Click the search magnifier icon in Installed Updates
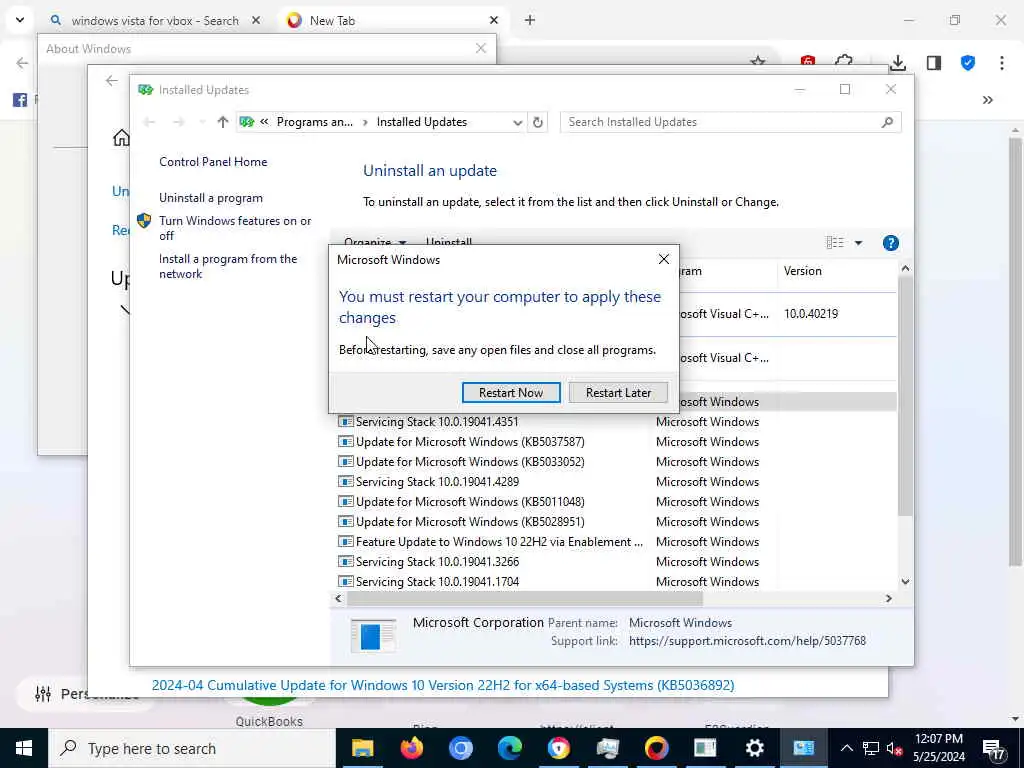This screenshot has height=768, width=1024. pyautogui.click(x=887, y=122)
